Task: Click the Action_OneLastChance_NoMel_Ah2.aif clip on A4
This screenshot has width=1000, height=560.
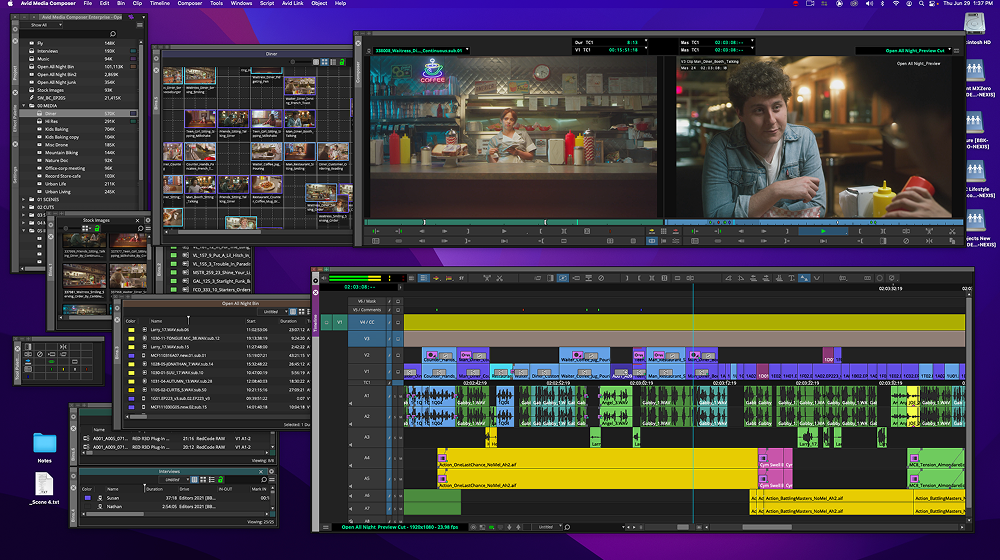Action: tap(598, 458)
